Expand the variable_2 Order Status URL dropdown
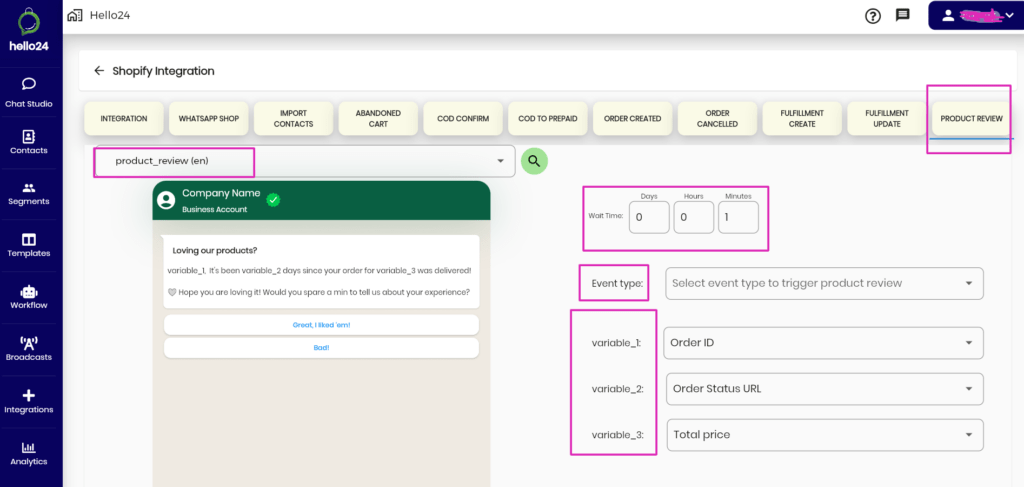Image resolution: width=1024 pixels, height=487 pixels. point(825,389)
